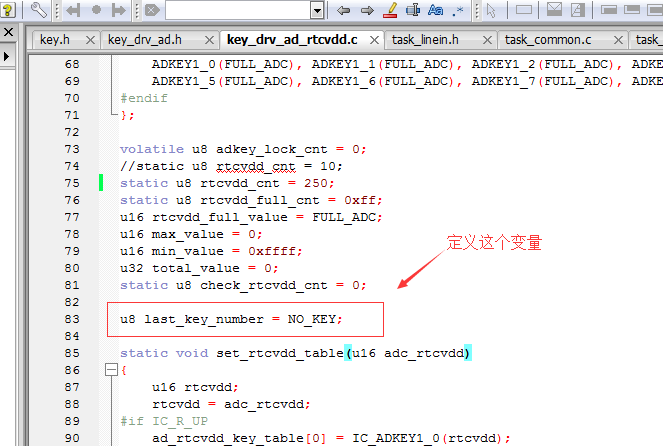Click the yellow help question mark icon
This screenshot has height=446, width=663.
8,9
